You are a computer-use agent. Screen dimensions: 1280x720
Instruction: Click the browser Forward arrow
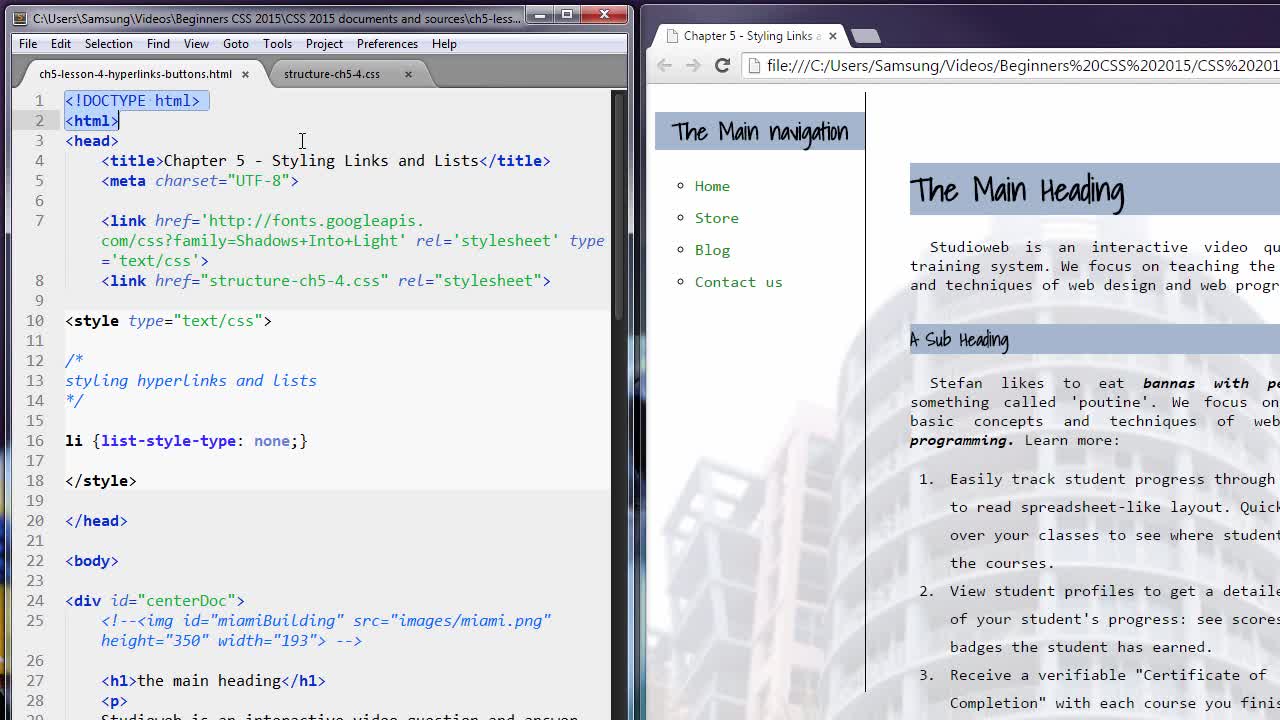tap(693, 66)
